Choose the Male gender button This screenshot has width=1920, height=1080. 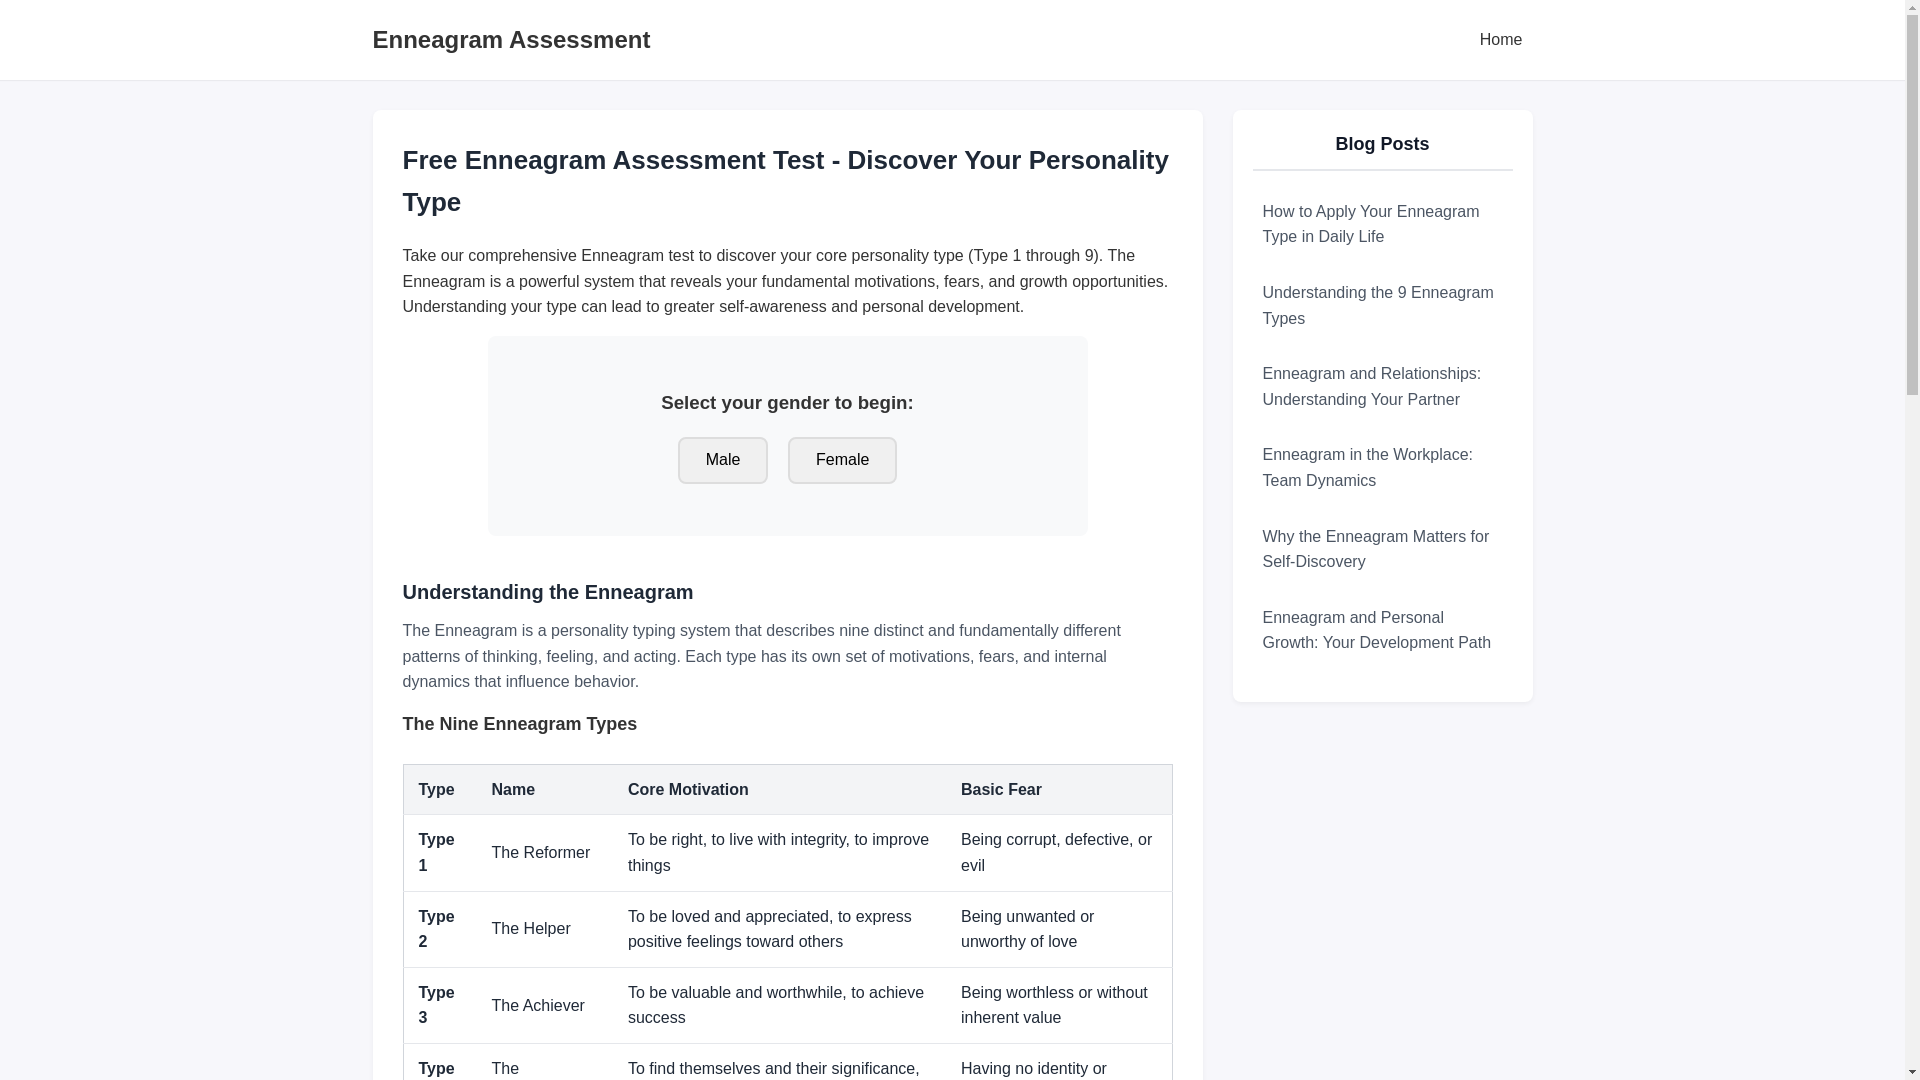[x=722, y=460]
